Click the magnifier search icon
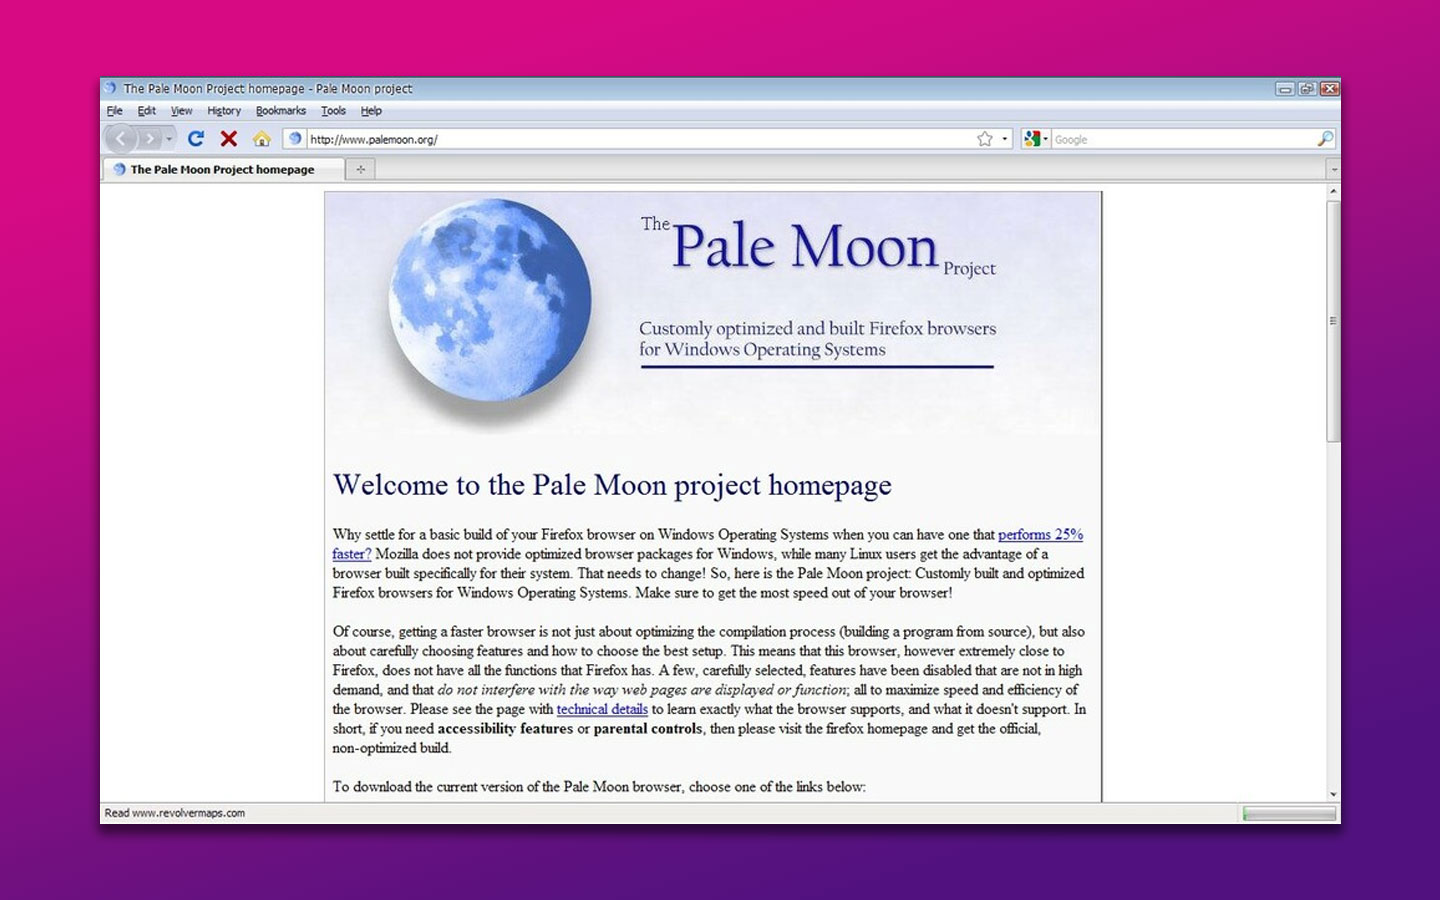 point(1325,139)
